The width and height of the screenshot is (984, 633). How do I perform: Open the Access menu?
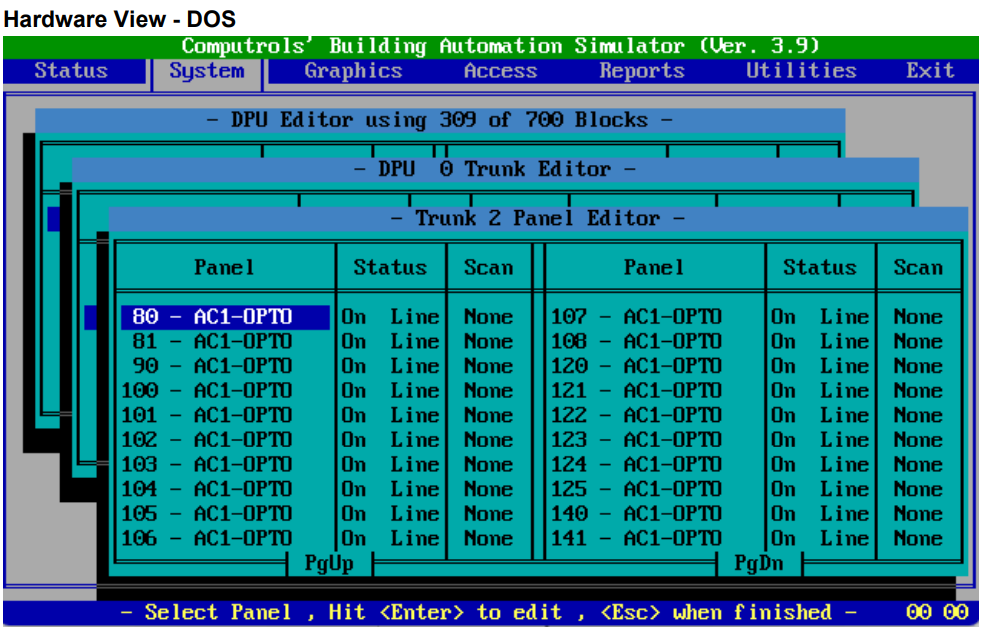(x=500, y=70)
